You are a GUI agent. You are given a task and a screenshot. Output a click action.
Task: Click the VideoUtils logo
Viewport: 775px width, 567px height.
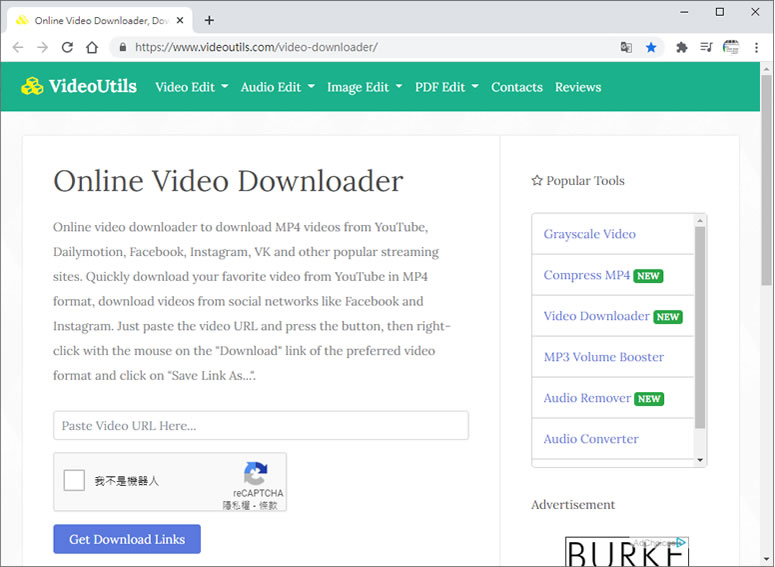coord(79,87)
